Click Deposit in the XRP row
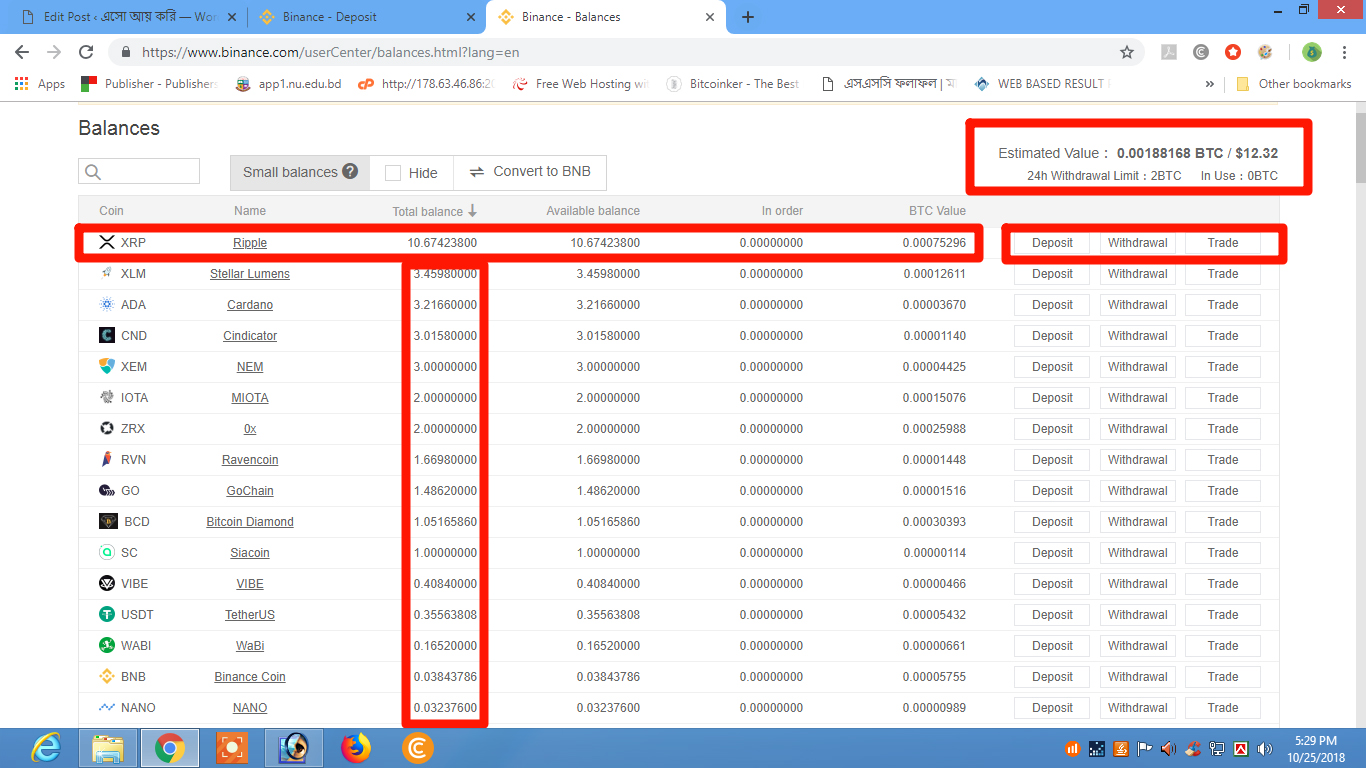The image size is (1366, 768). [1052, 243]
